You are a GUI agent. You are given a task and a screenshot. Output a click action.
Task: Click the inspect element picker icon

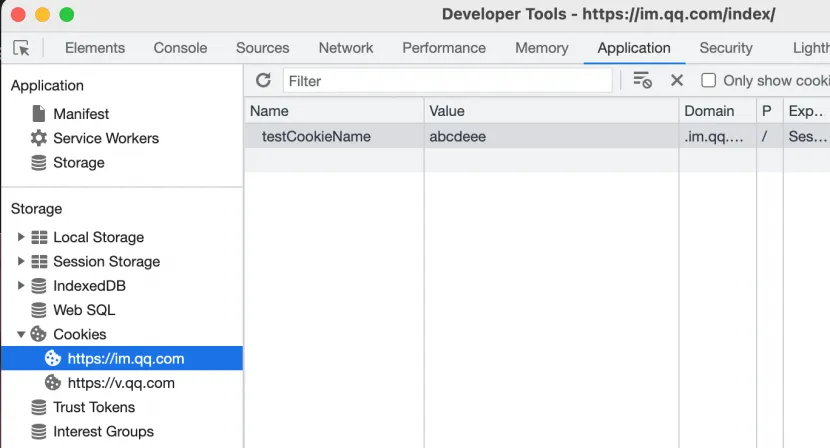(21, 48)
